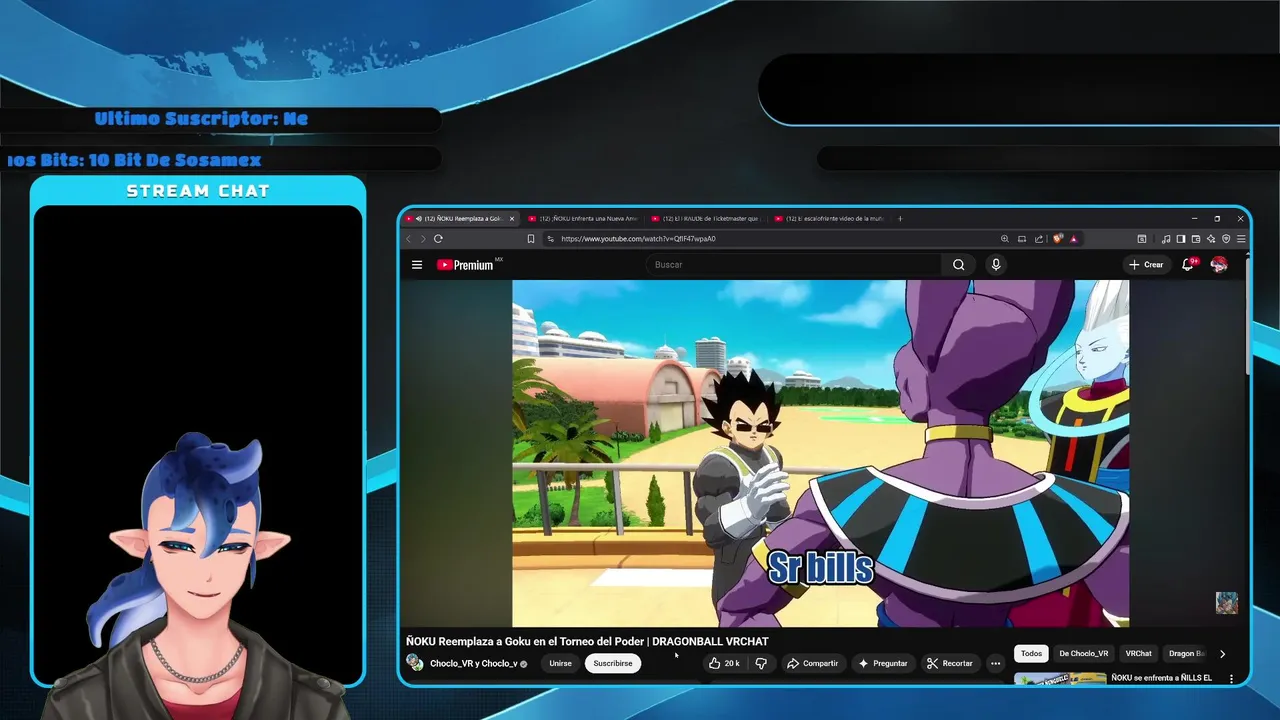Select the Todos filter chip

1031,653
